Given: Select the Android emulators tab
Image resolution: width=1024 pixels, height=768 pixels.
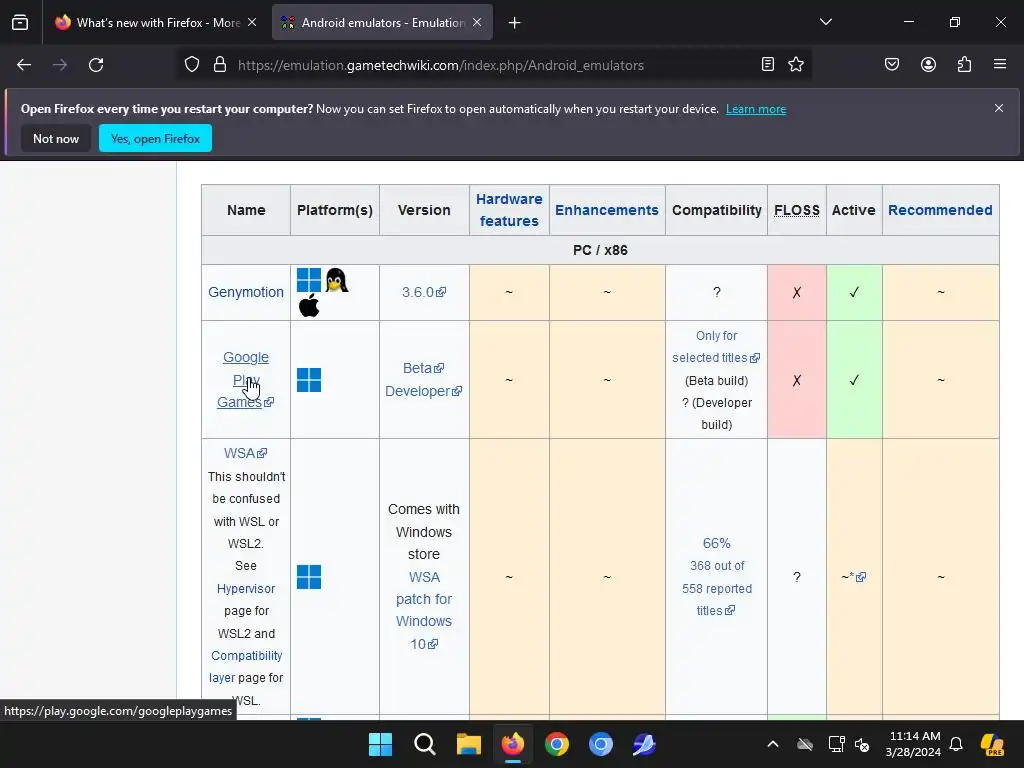Looking at the screenshot, I should tap(382, 23).
